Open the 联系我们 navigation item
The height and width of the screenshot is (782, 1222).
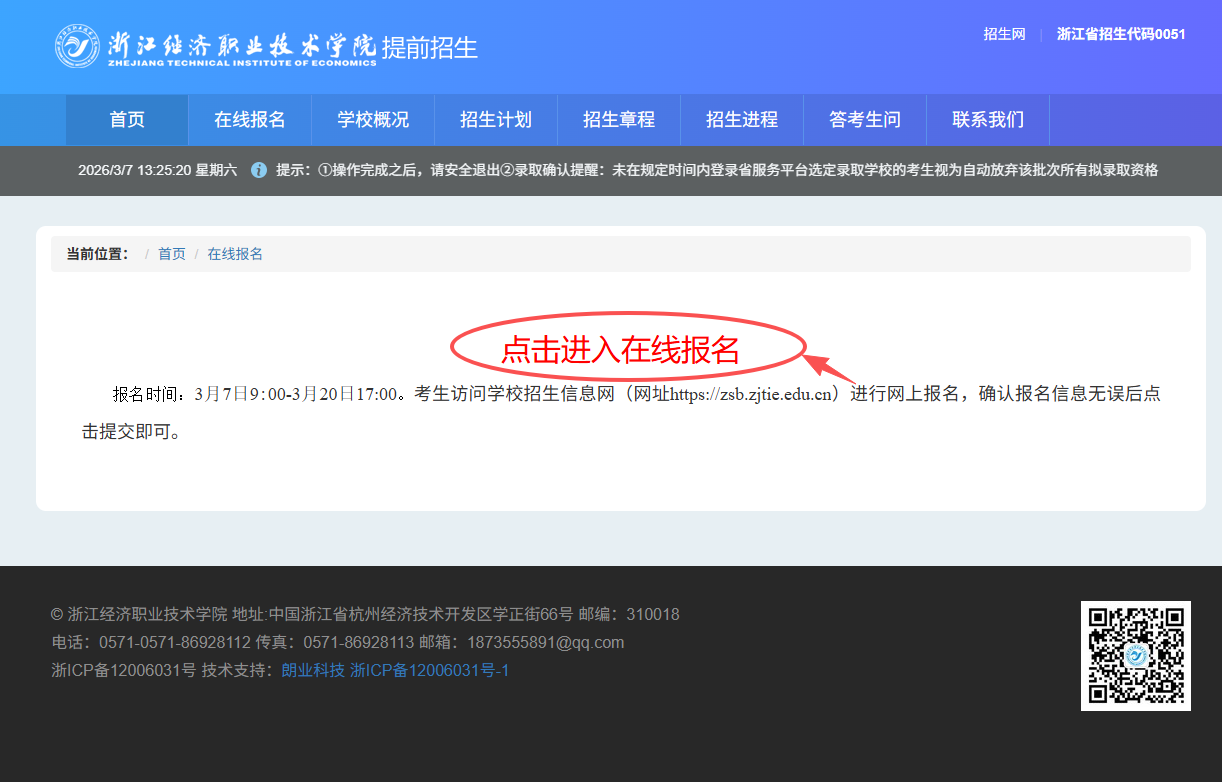(x=988, y=120)
